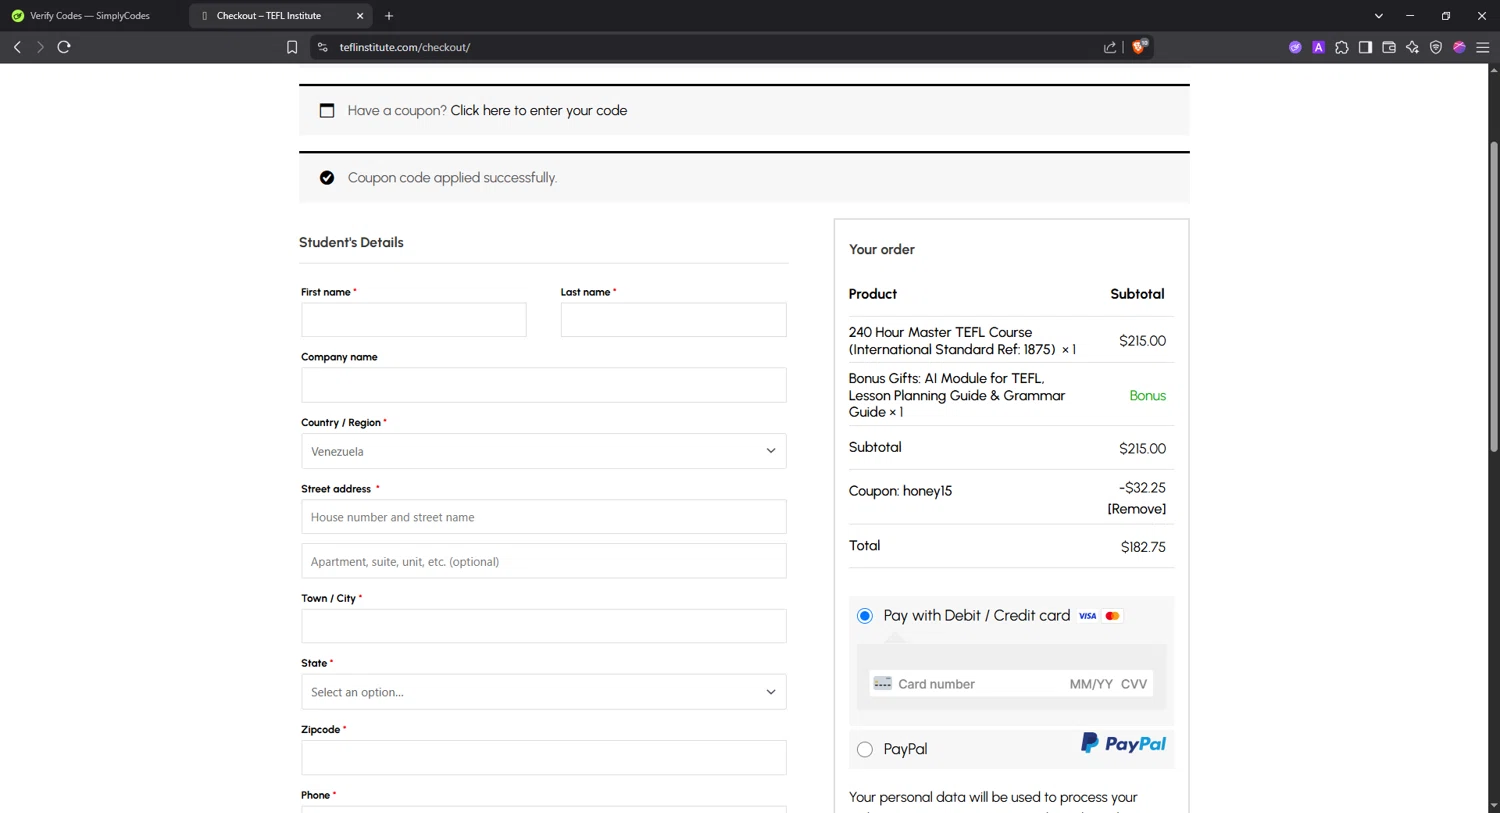Open Brave VPN shield icon
1500x813 pixels.
[x=1436, y=47]
